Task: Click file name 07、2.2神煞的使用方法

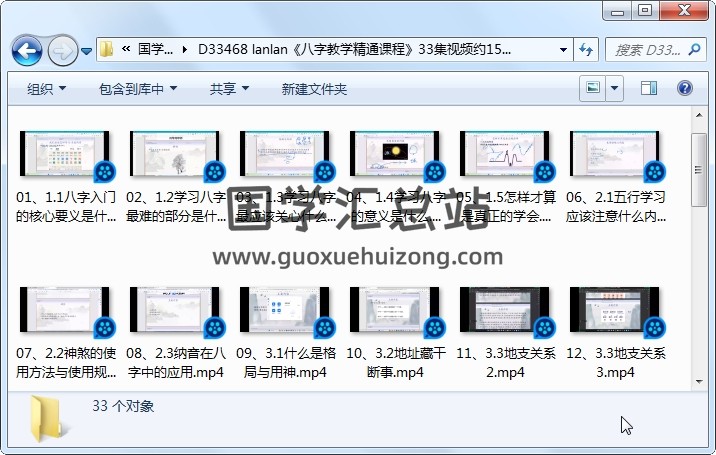Action: click(66, 362)
